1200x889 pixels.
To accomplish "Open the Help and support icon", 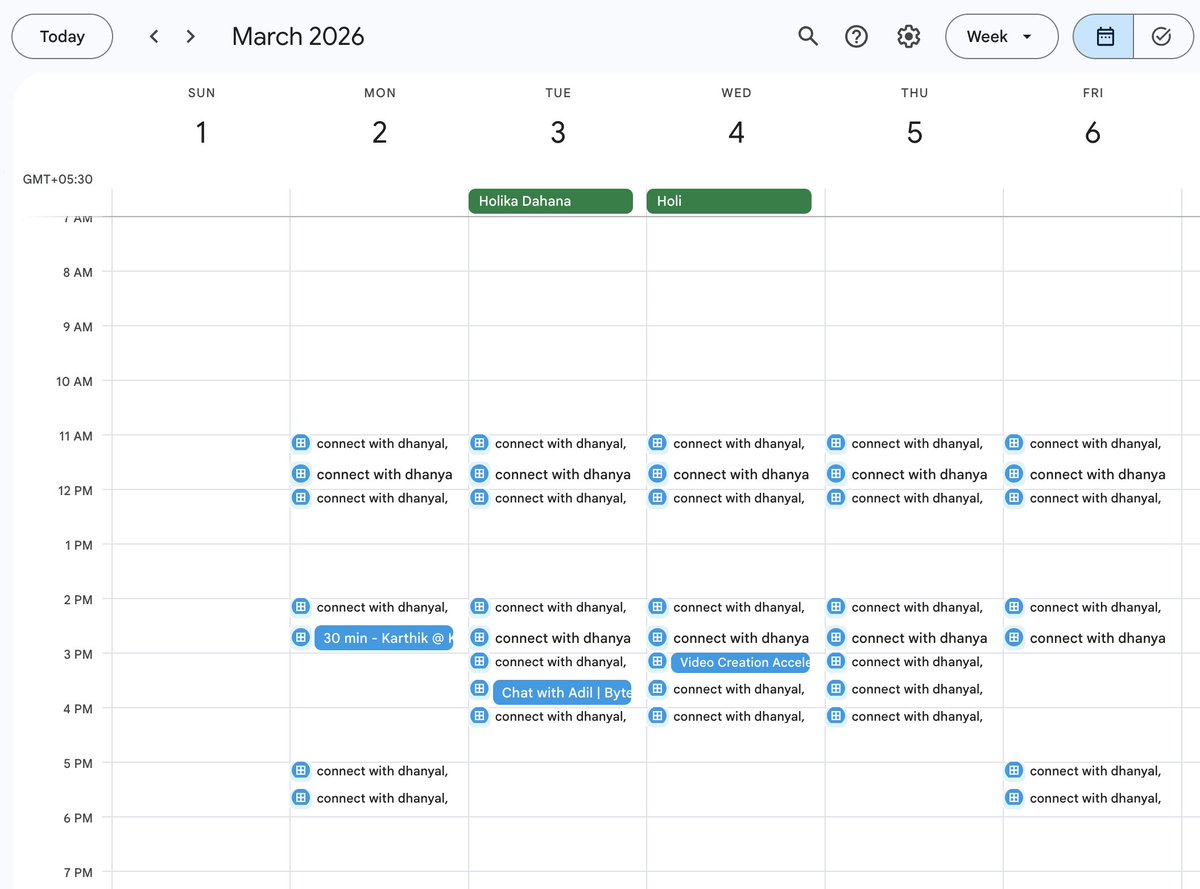I will 856,36.
